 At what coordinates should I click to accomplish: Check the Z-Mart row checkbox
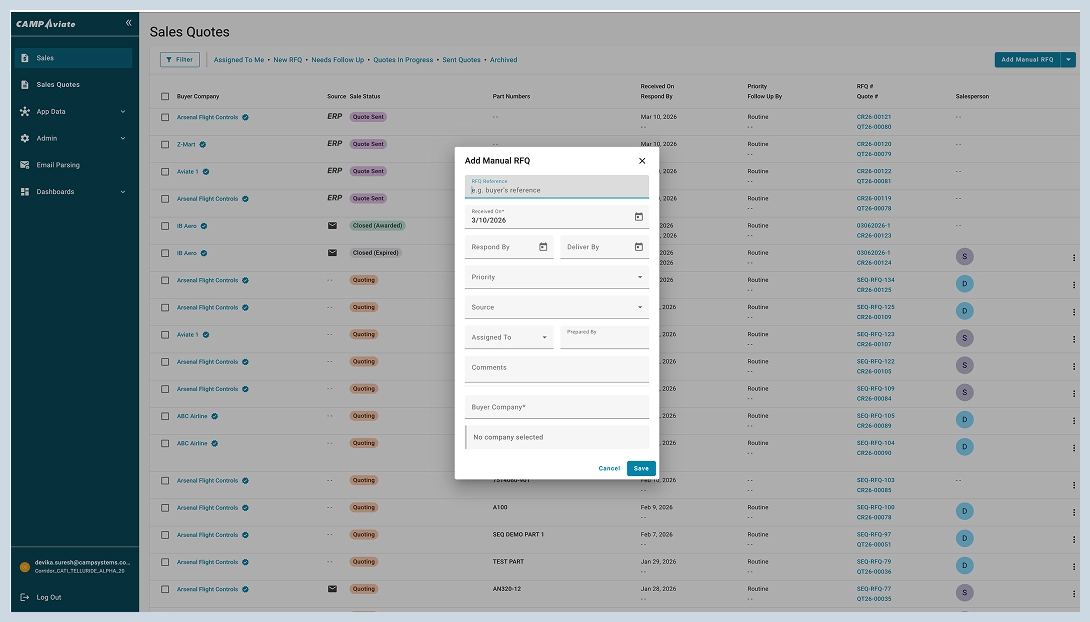point(165,145)
